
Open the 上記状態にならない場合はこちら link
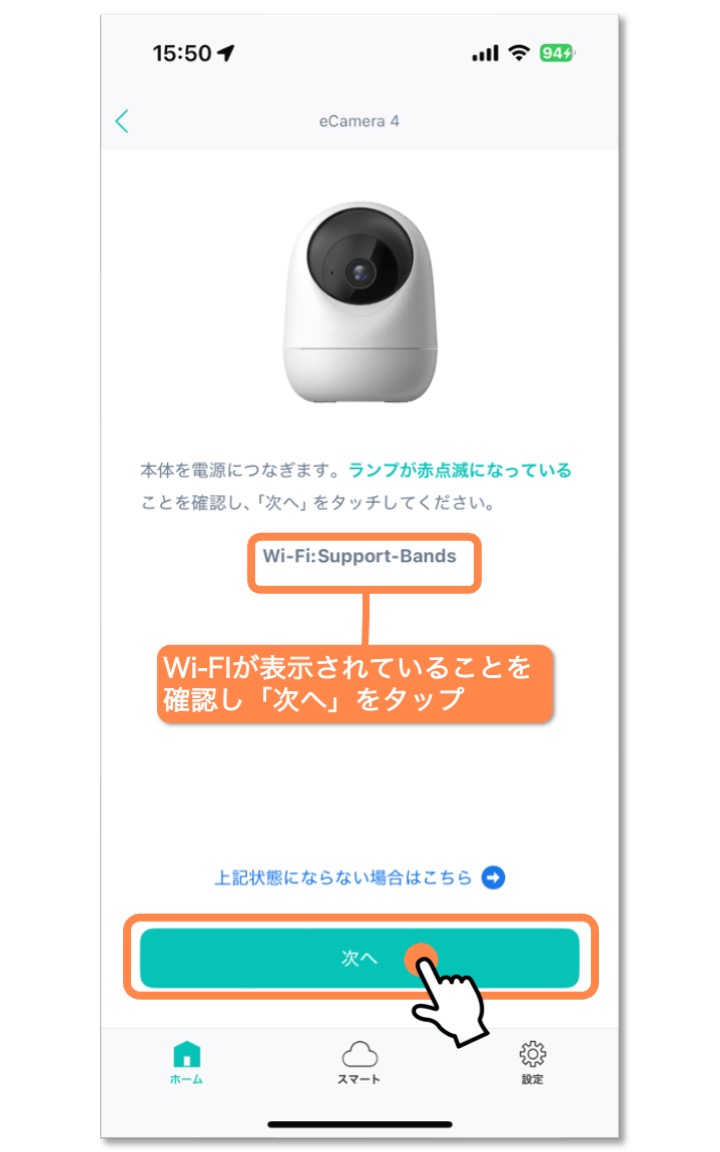(x=343, y=877)
